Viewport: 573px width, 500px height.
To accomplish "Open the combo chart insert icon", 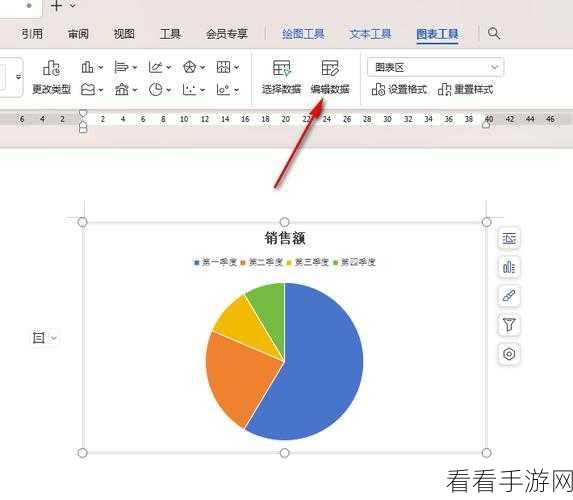I will (223, 89).
